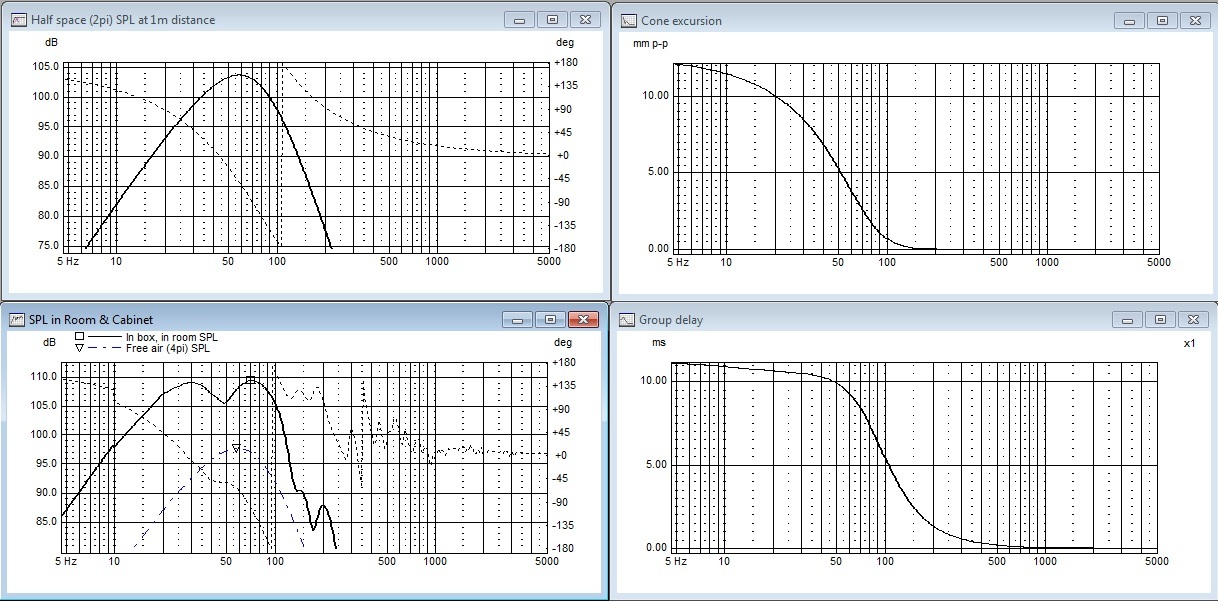Click the "Free air (4pi) SPL" legend label
1218x601 pixels.
168,348
